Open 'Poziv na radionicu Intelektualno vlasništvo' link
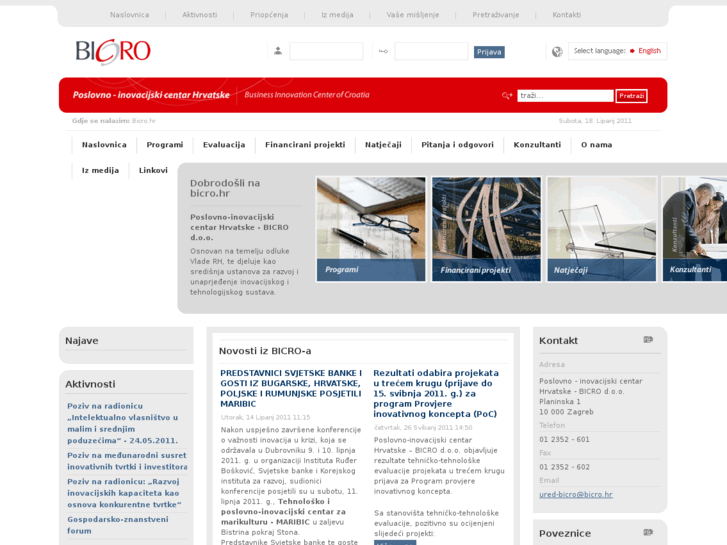Screen dimensions: 727x545 click(x=123, y=423)
